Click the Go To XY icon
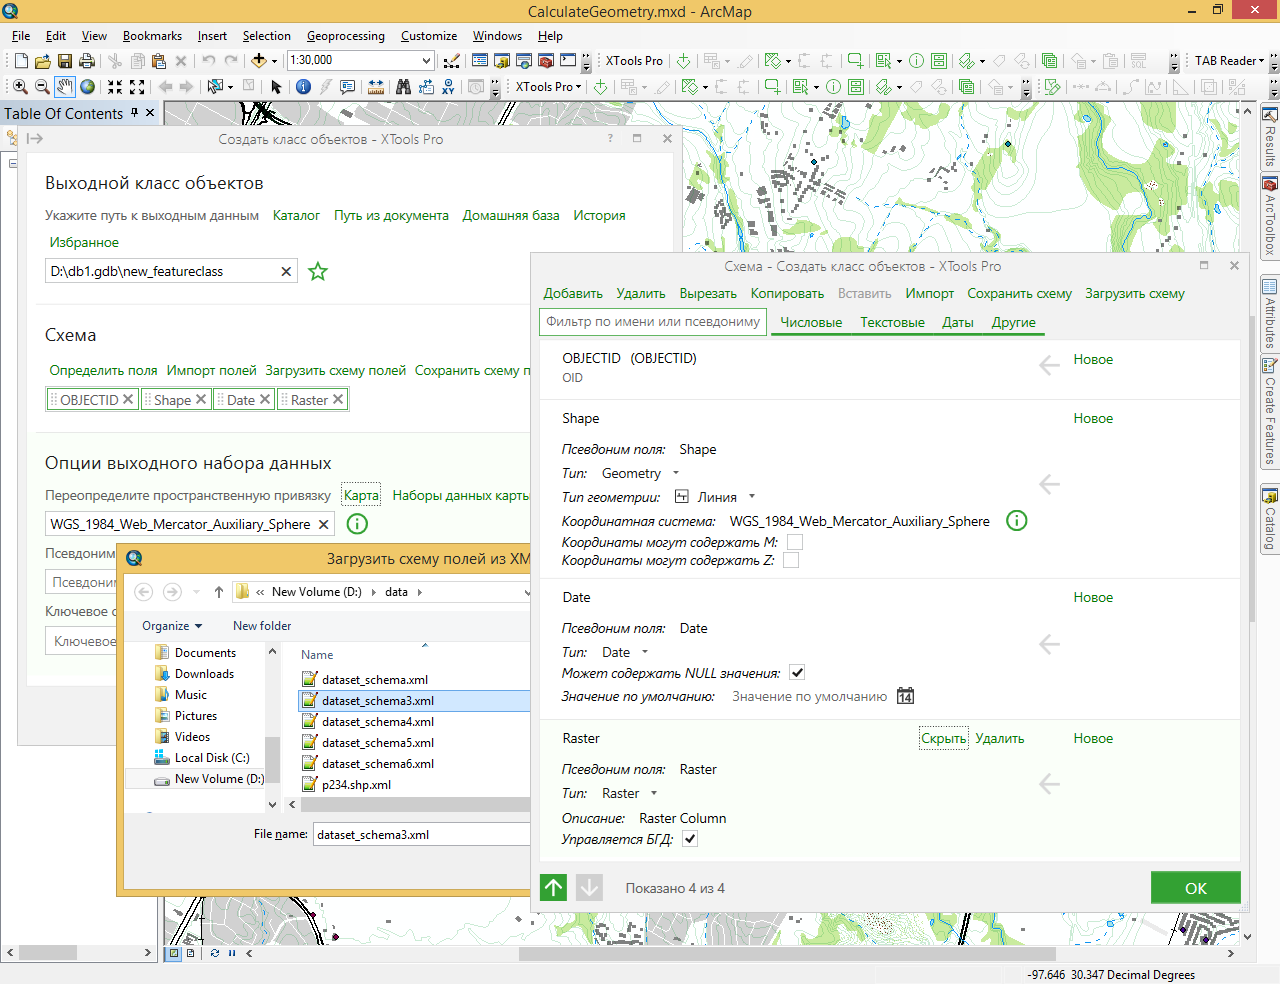Viewport: 1280px width, 984px height. 448,87
